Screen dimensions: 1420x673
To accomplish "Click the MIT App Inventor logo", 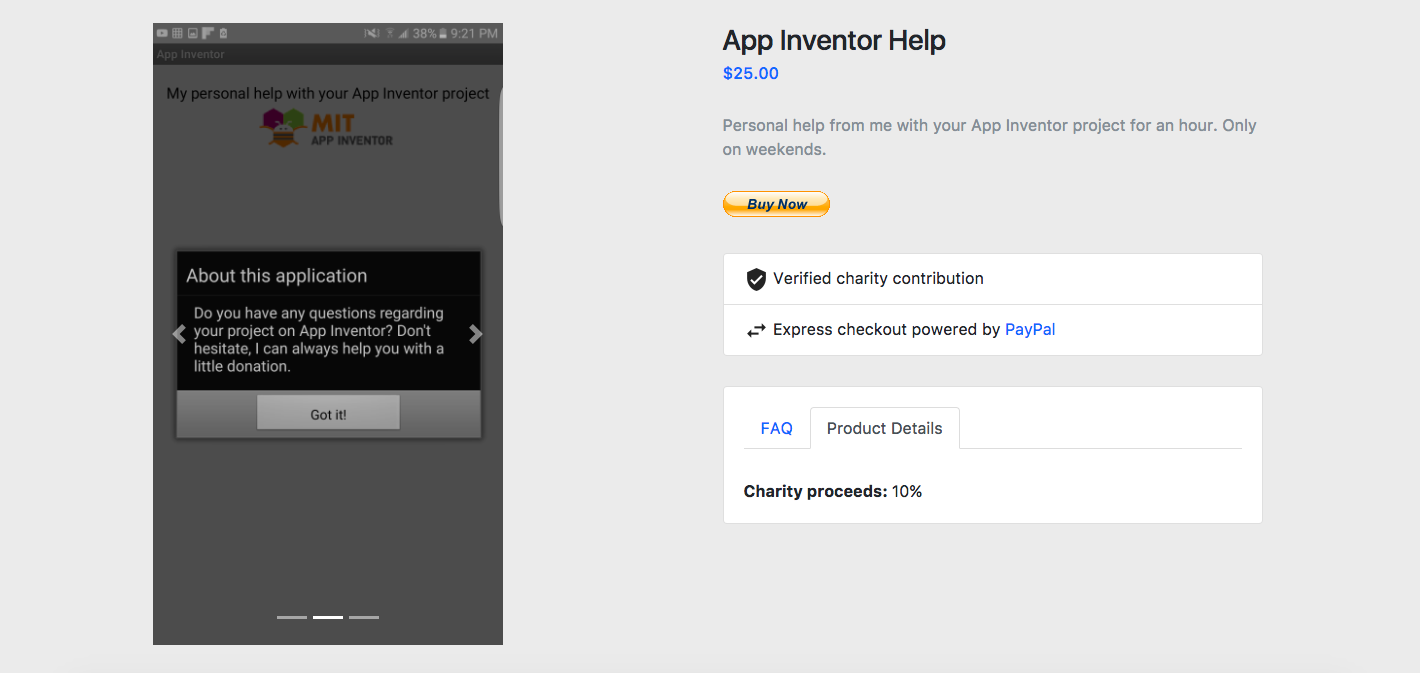I will tap(326, 128).
